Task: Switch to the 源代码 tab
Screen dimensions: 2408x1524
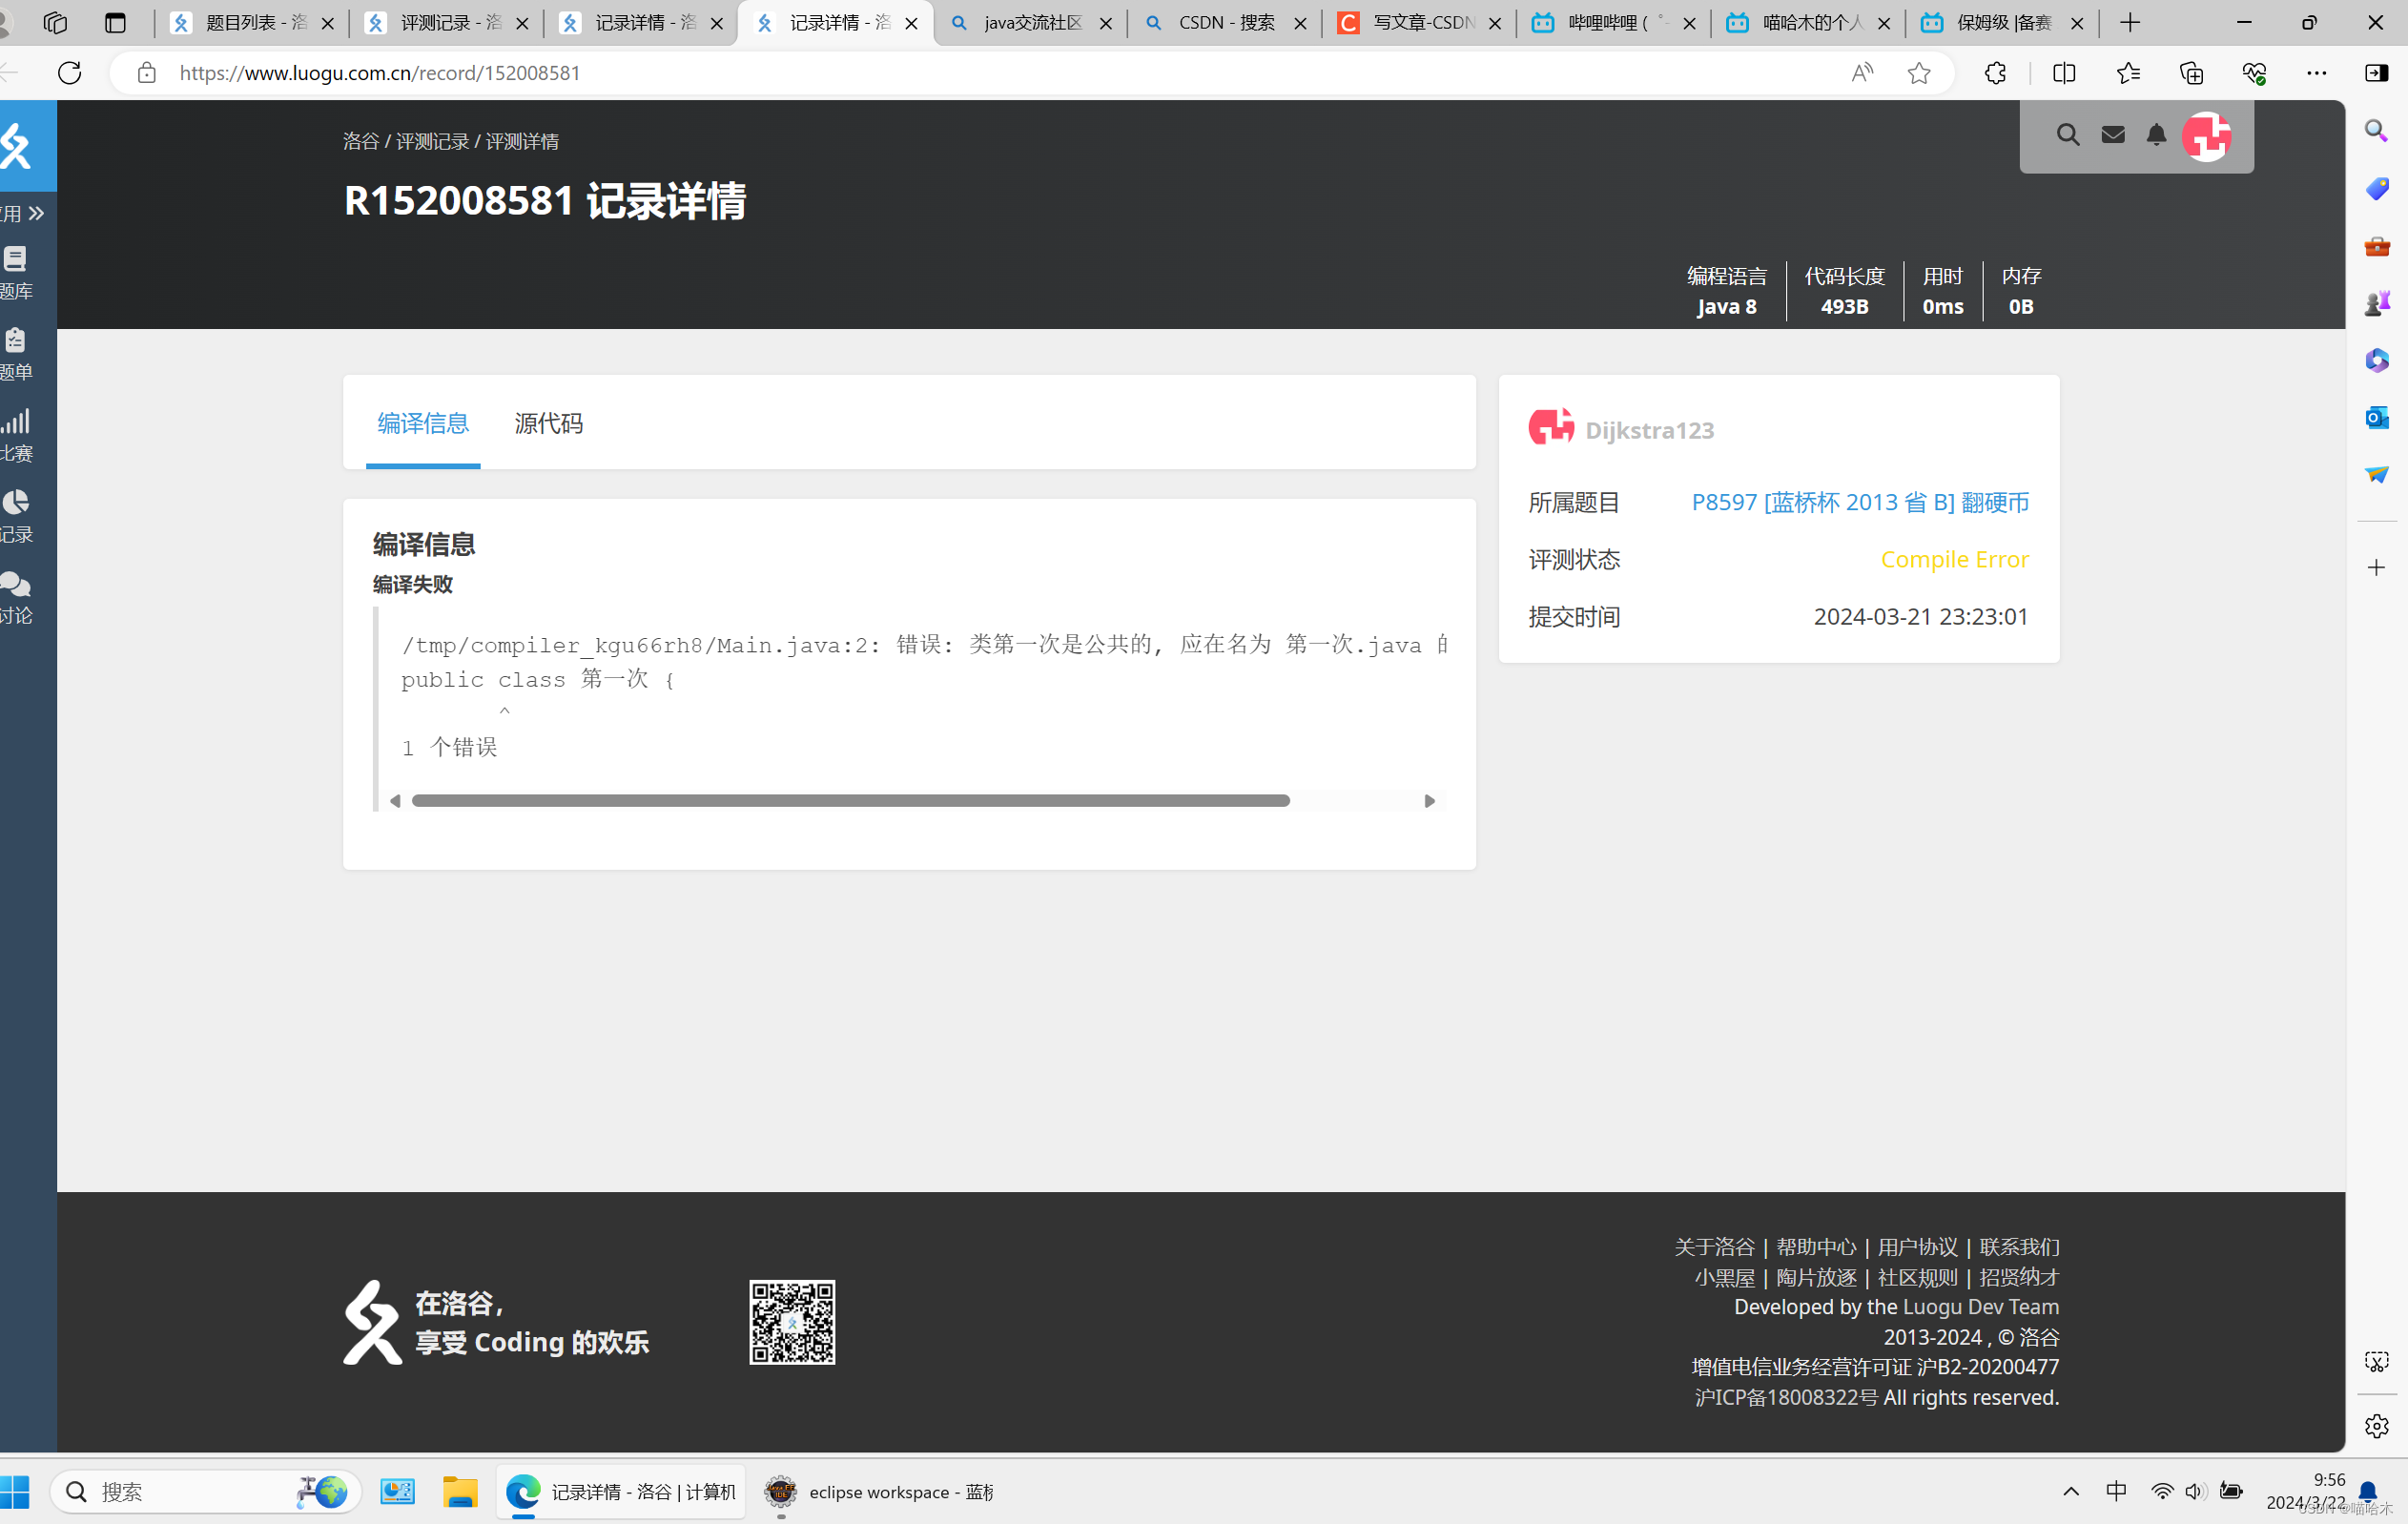Action: (x=548, y=423)
